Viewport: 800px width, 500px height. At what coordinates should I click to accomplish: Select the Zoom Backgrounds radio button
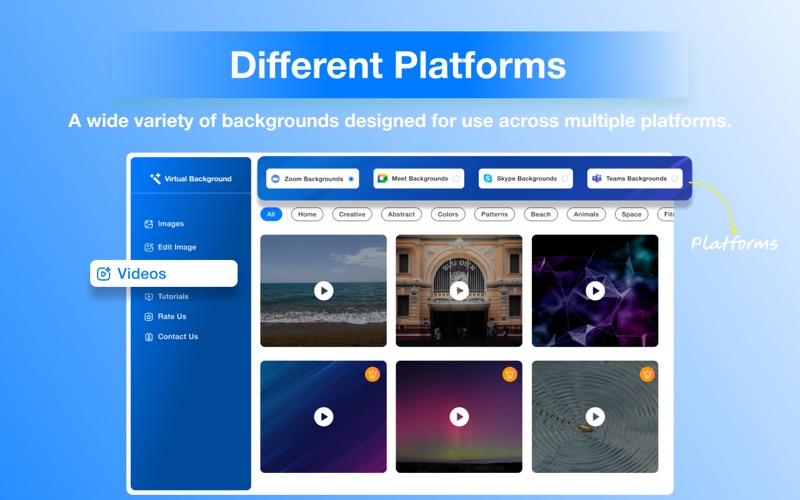tap(351, 179)
